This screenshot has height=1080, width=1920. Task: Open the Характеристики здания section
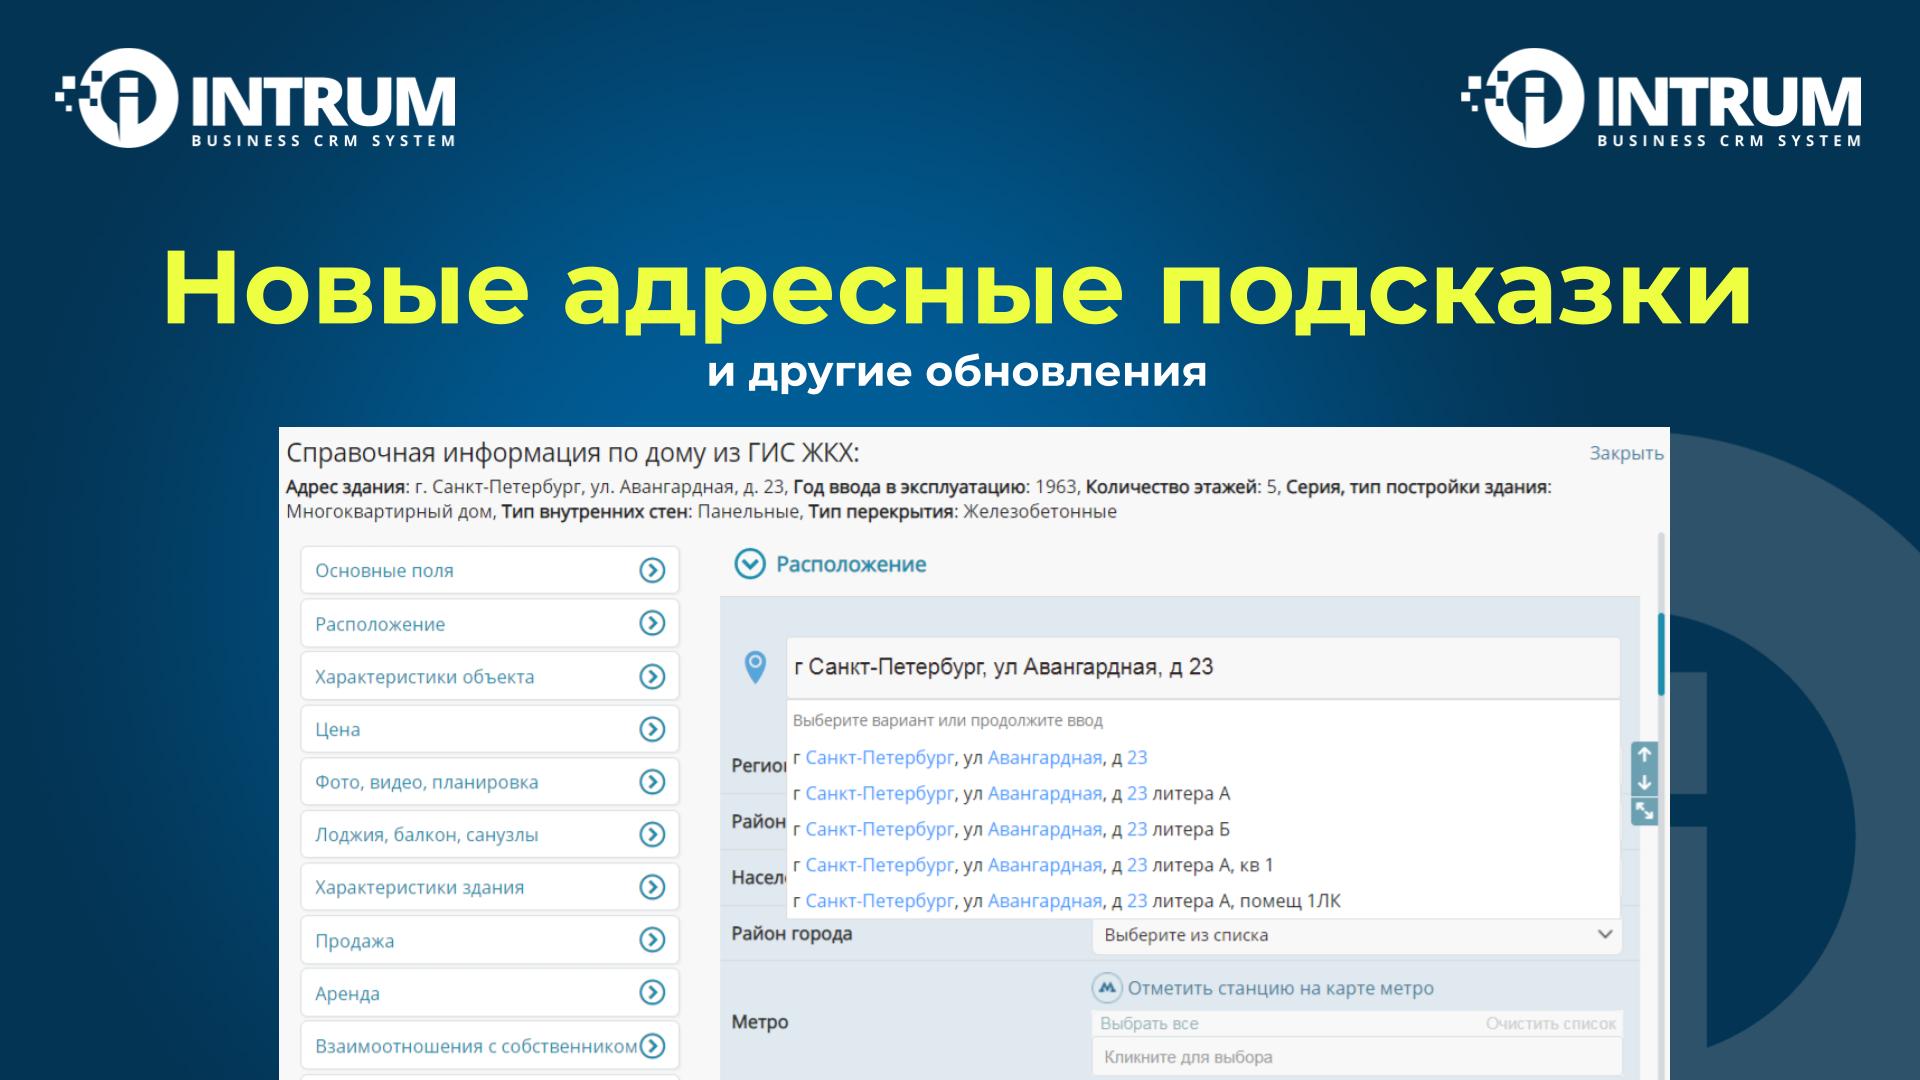coord(490,887)
